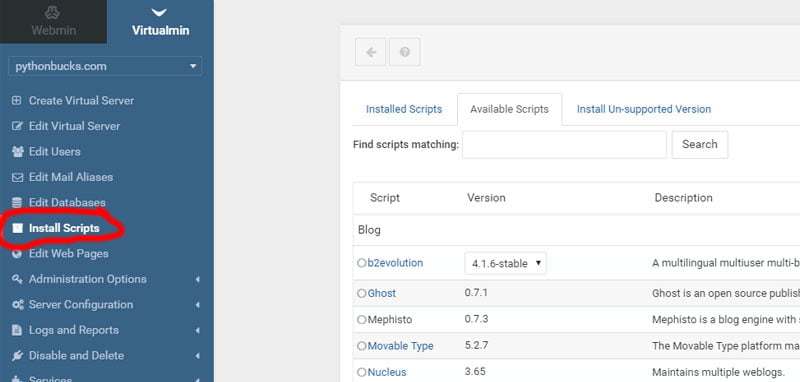Click the Virtualmin logo icon

[160, 12]
